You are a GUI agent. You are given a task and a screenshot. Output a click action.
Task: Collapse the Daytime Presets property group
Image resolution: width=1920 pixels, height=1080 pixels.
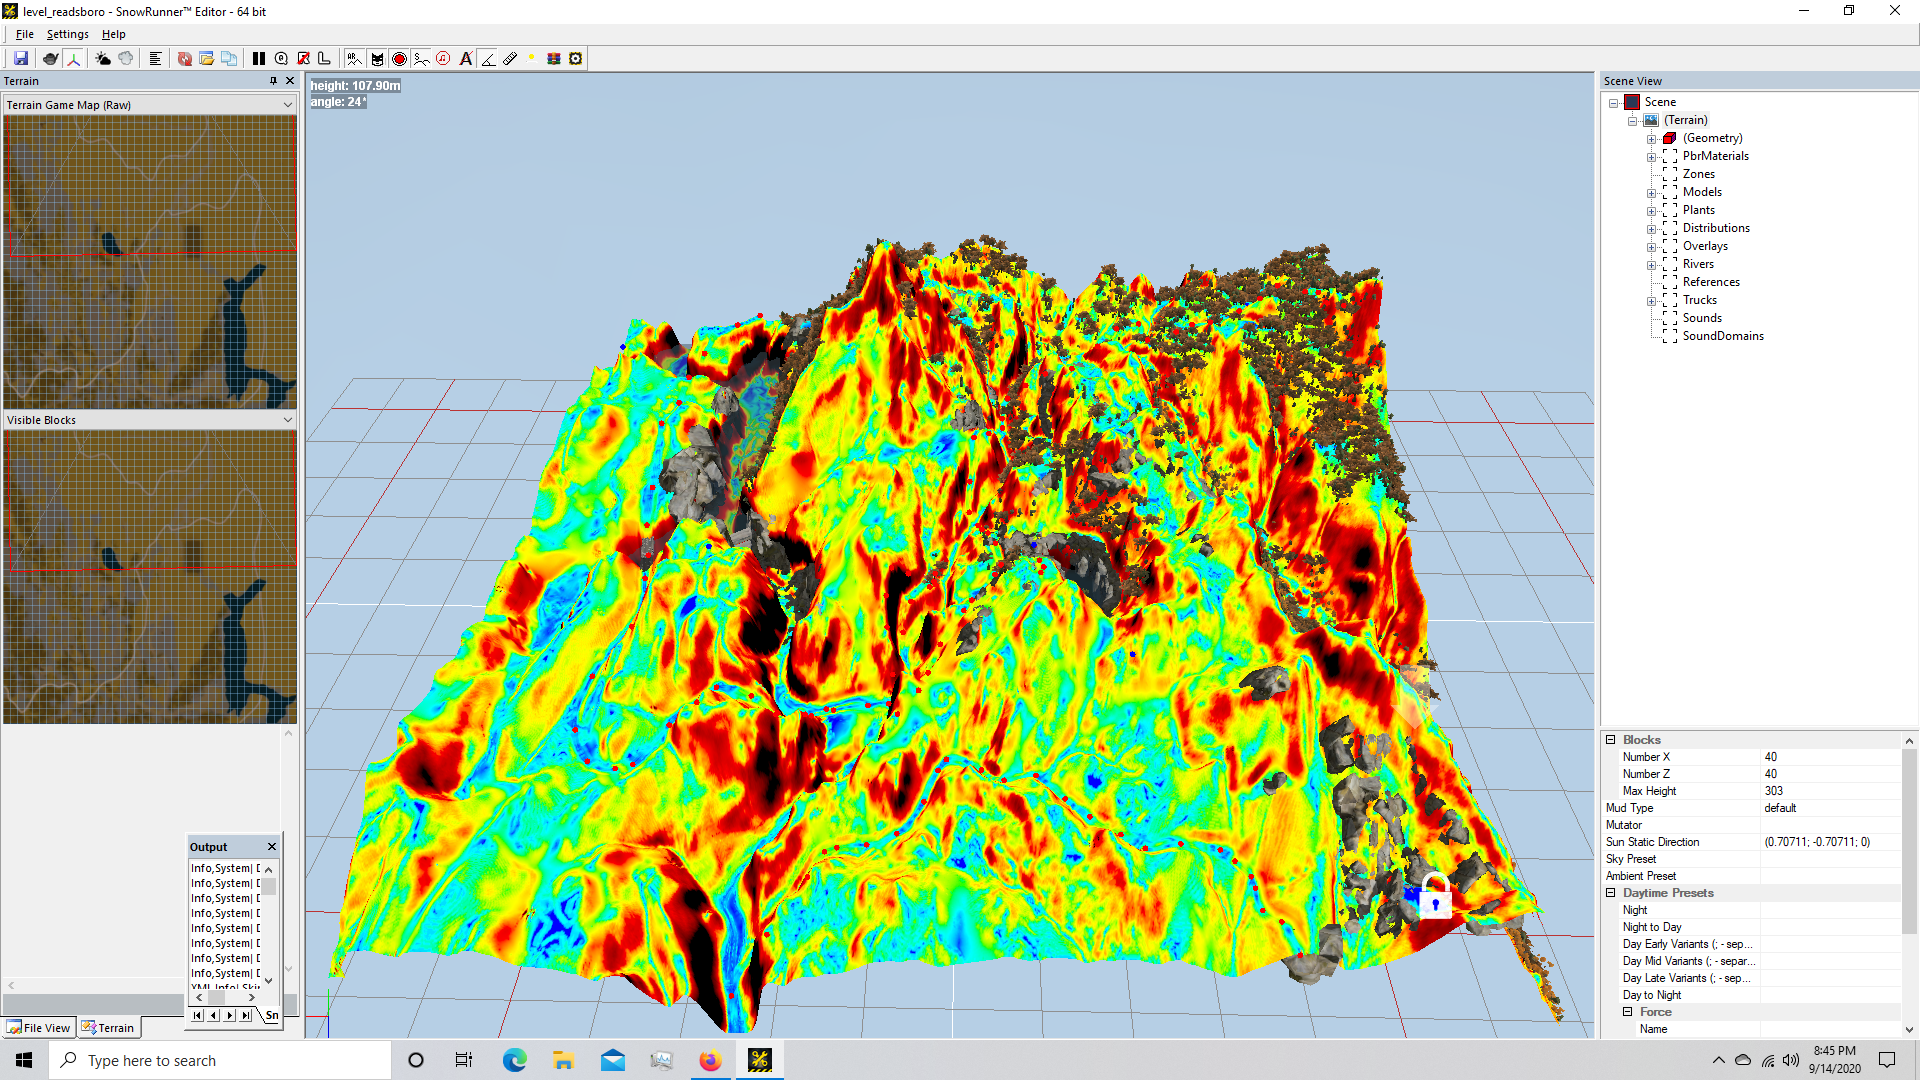(1610, 893)
